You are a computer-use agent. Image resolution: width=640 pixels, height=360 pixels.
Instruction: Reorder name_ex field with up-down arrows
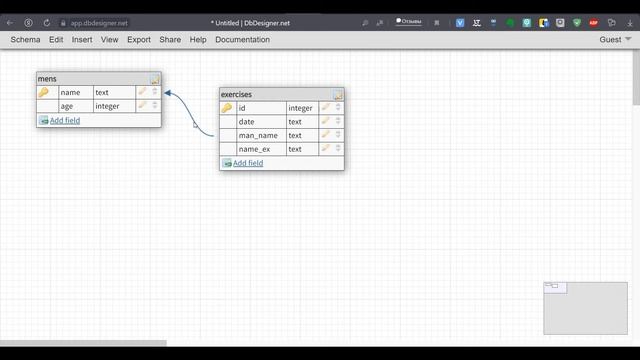coord(338,148)
